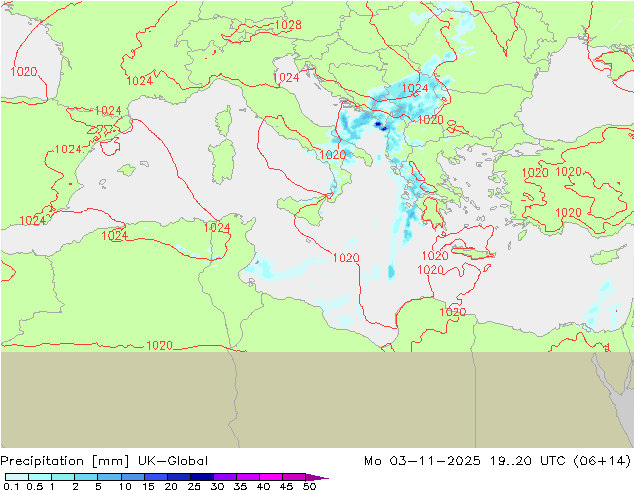Click the '19..20 UTC' time text

[527, 461]
